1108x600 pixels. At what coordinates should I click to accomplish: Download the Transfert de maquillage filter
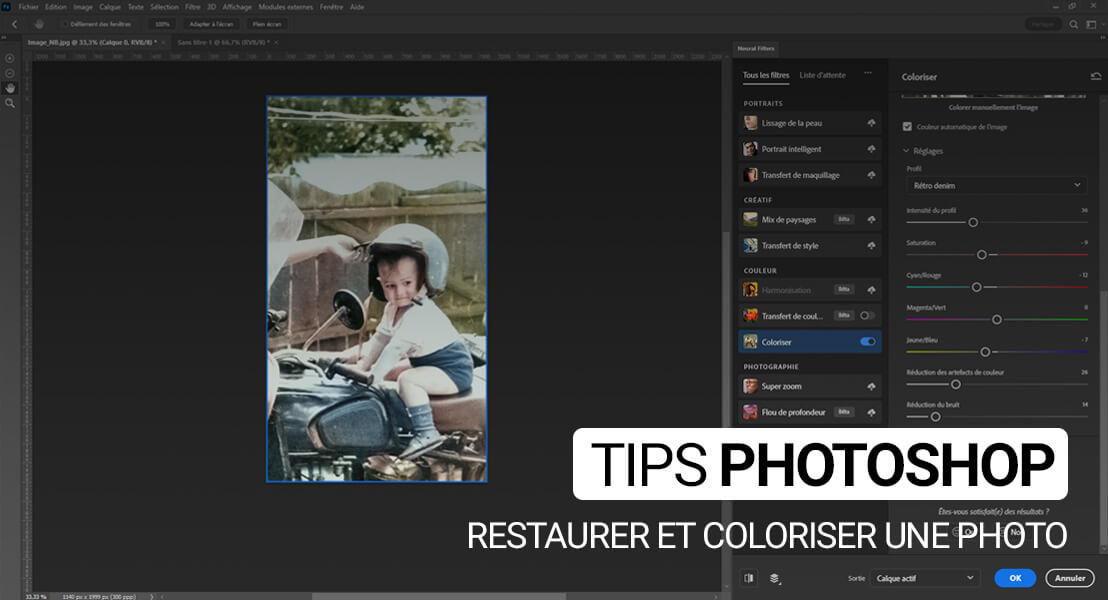871,175
